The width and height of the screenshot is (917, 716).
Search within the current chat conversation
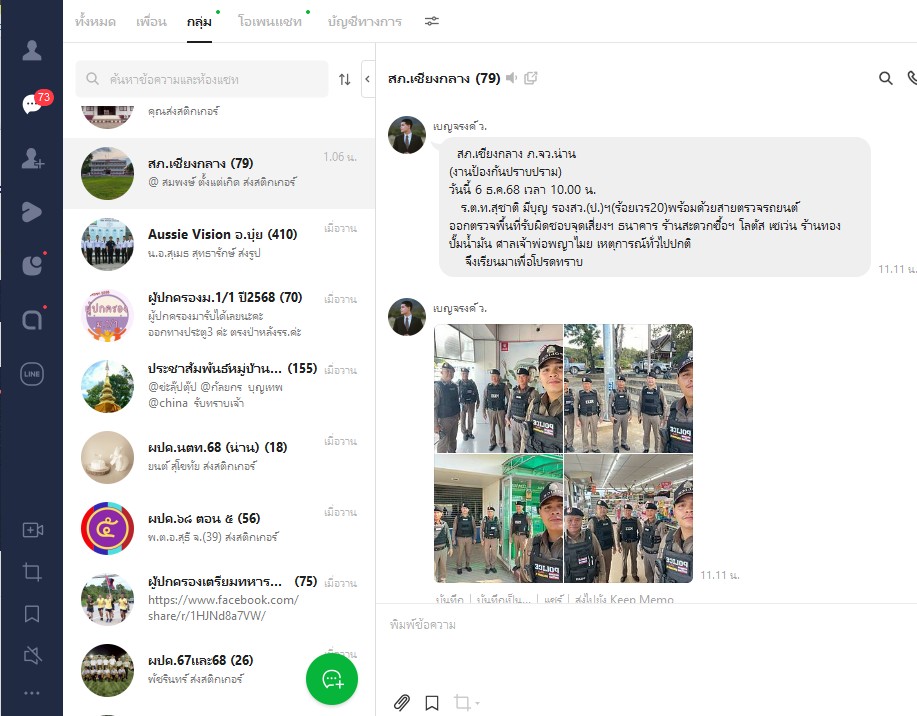tap(885, 78)
